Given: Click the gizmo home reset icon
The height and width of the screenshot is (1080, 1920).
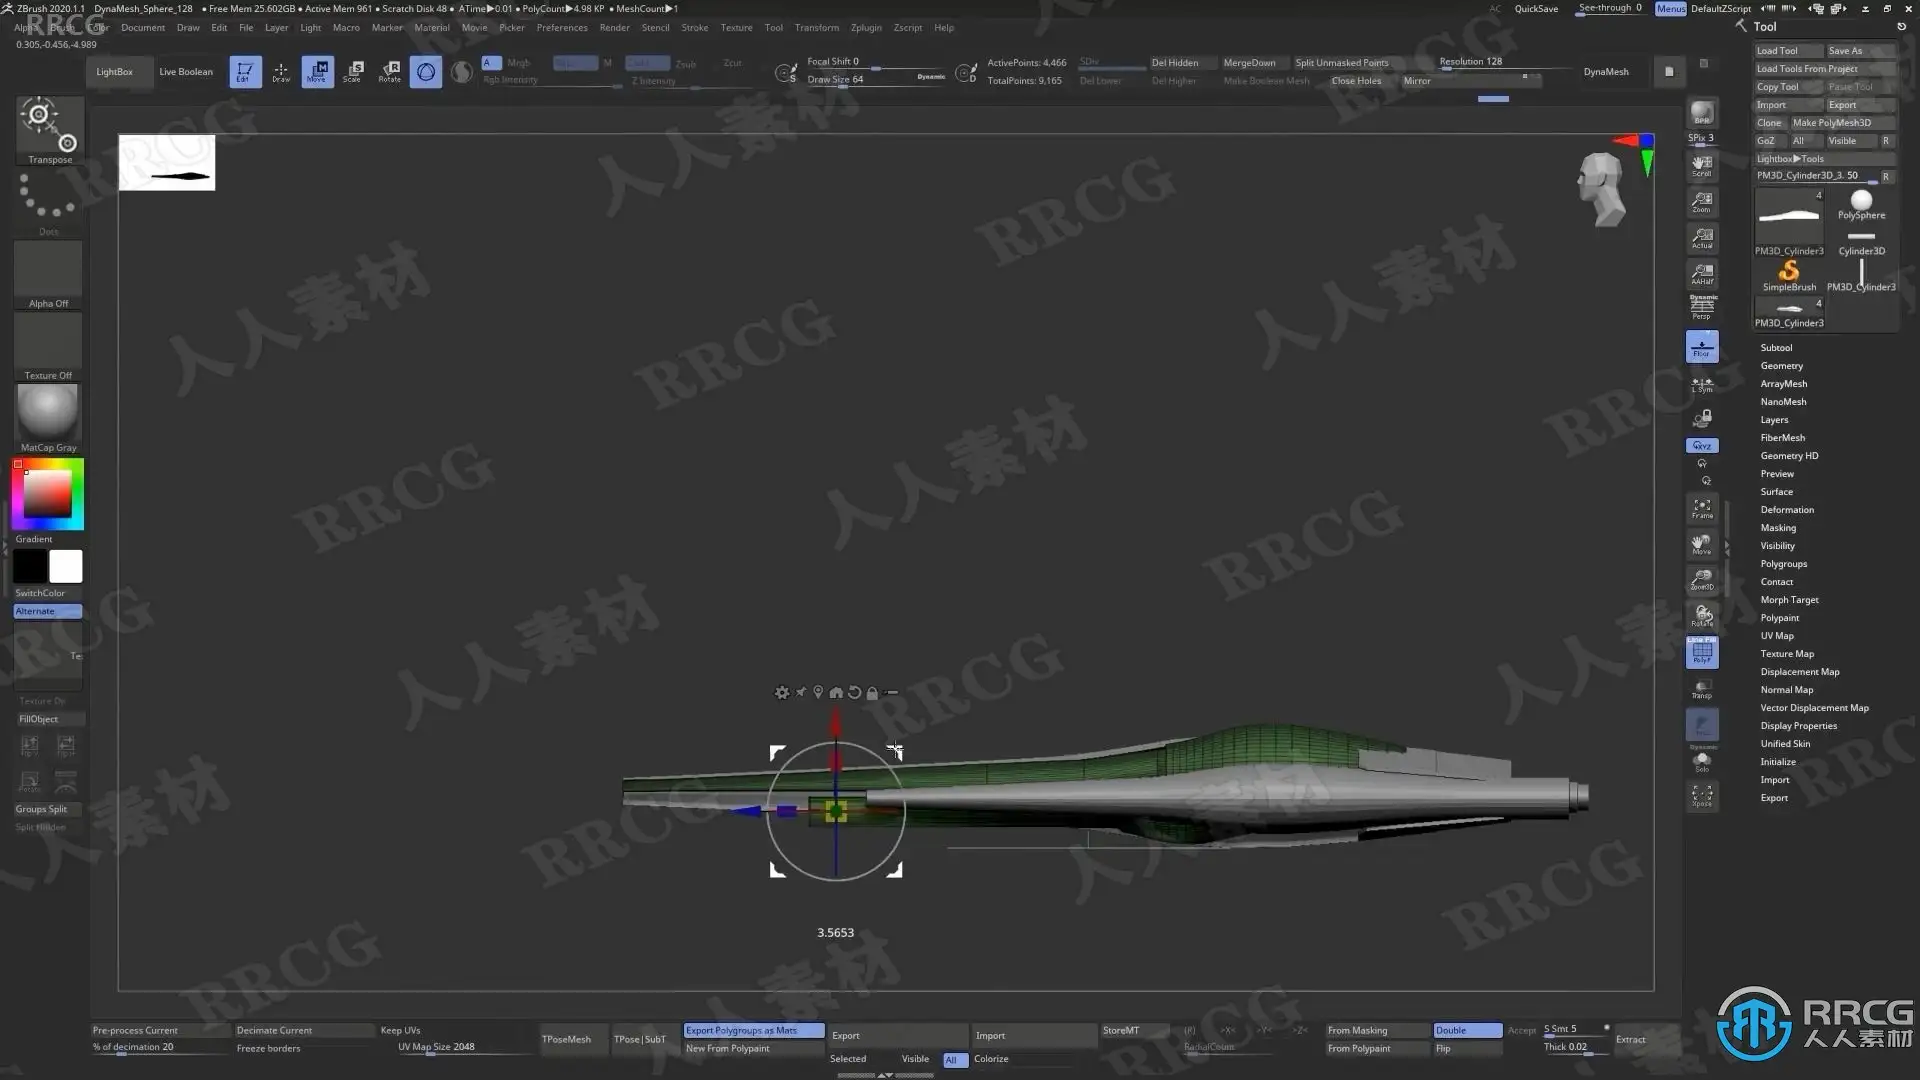Looking at the screenshot, I should (836, 692).
